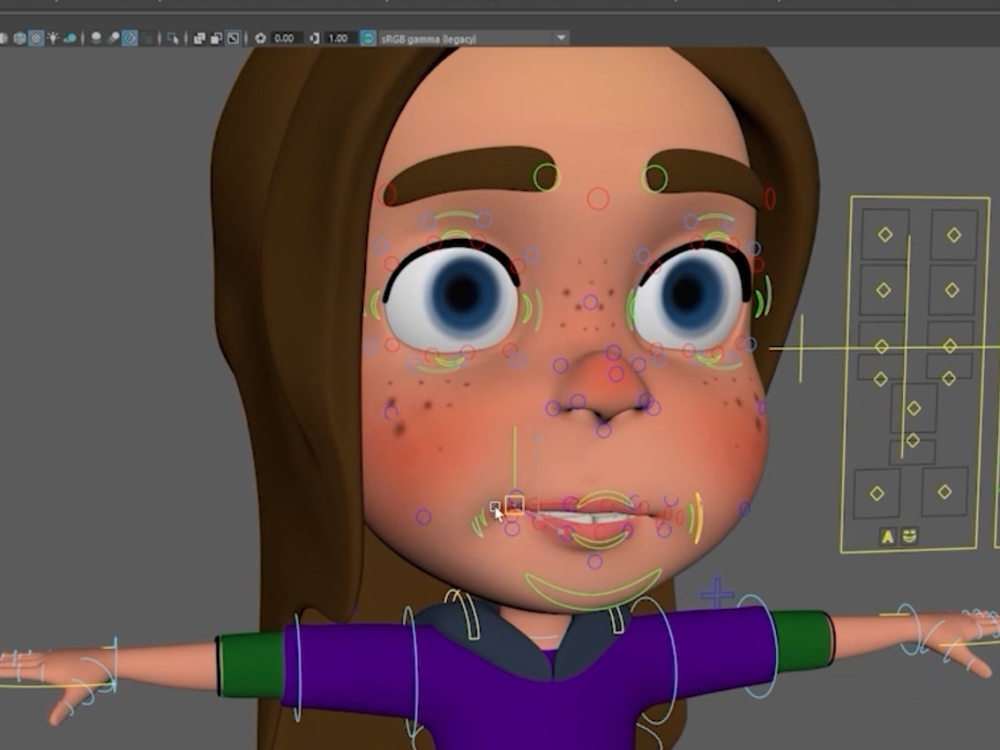Image resolution: width=1000 pixels, height=750 pixels.
Task: Toggle X-Ray shading icon
Action: [x=199, y=38]
